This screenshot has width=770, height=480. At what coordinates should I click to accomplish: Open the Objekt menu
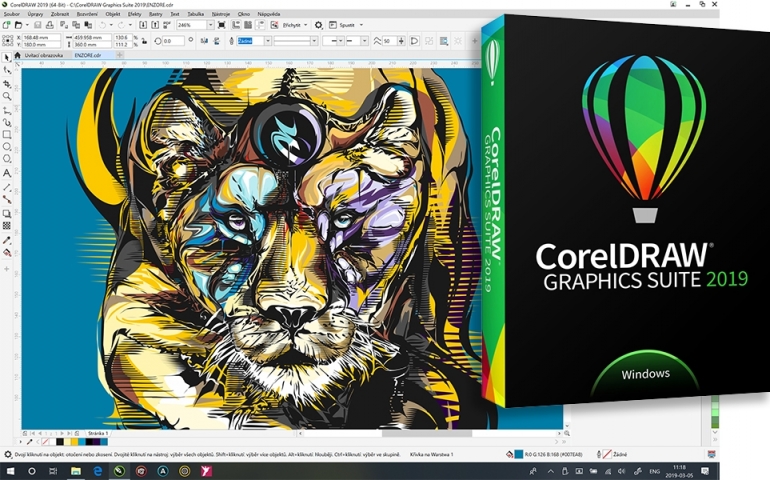coord(113,14)
